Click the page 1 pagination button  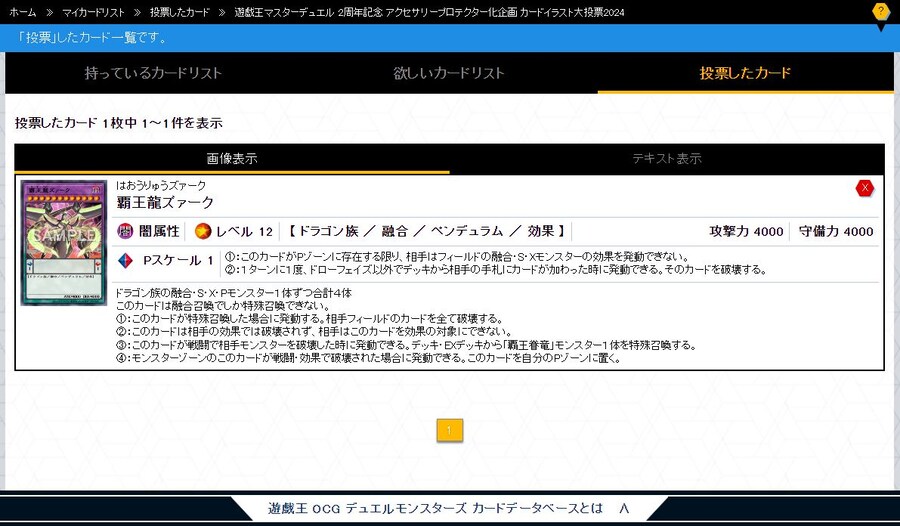click(x=449, y=430)
